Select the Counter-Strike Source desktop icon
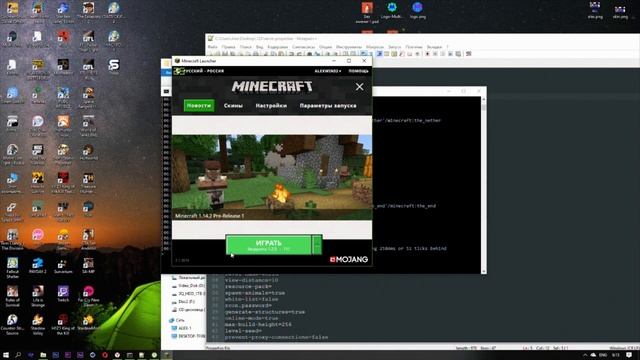 tap(12, 325)
